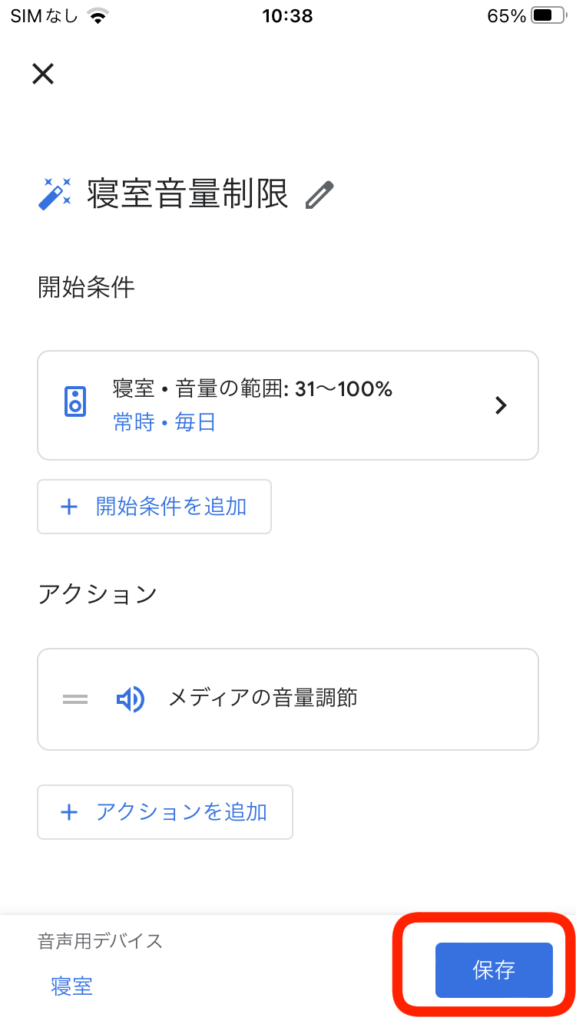Tap the volume speaker icon in action card
576x1024 pixels.
(130, 699)
